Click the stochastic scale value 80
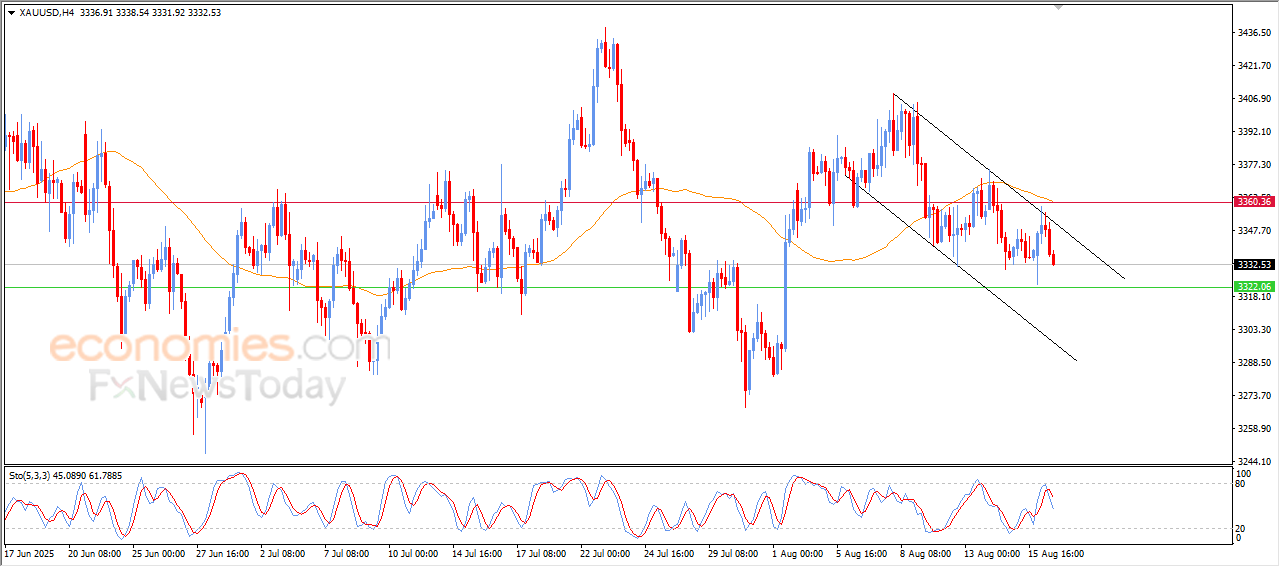Image resolution: width=1280 pixels, height=567 pixels. coord(1242,484)
